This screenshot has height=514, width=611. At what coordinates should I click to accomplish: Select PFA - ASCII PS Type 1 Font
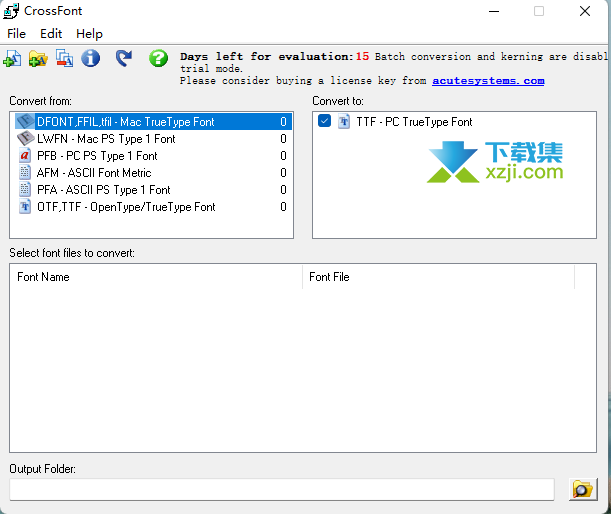coord(153,190)
